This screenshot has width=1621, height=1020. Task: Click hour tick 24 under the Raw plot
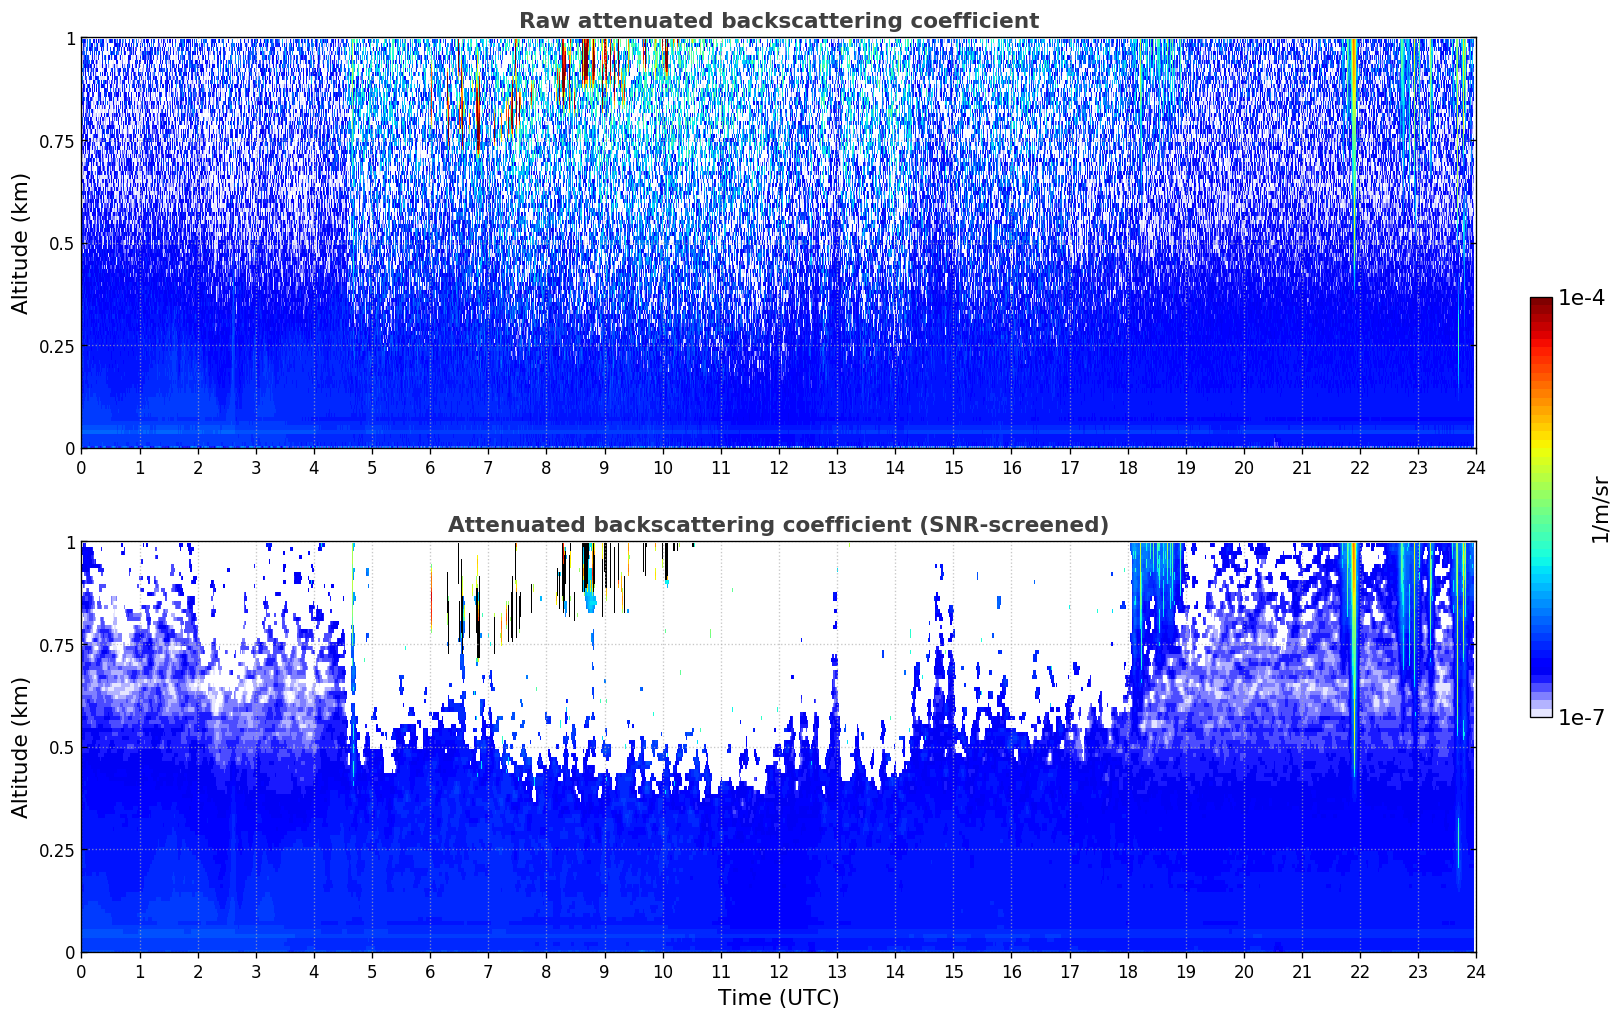[1476, 467]
